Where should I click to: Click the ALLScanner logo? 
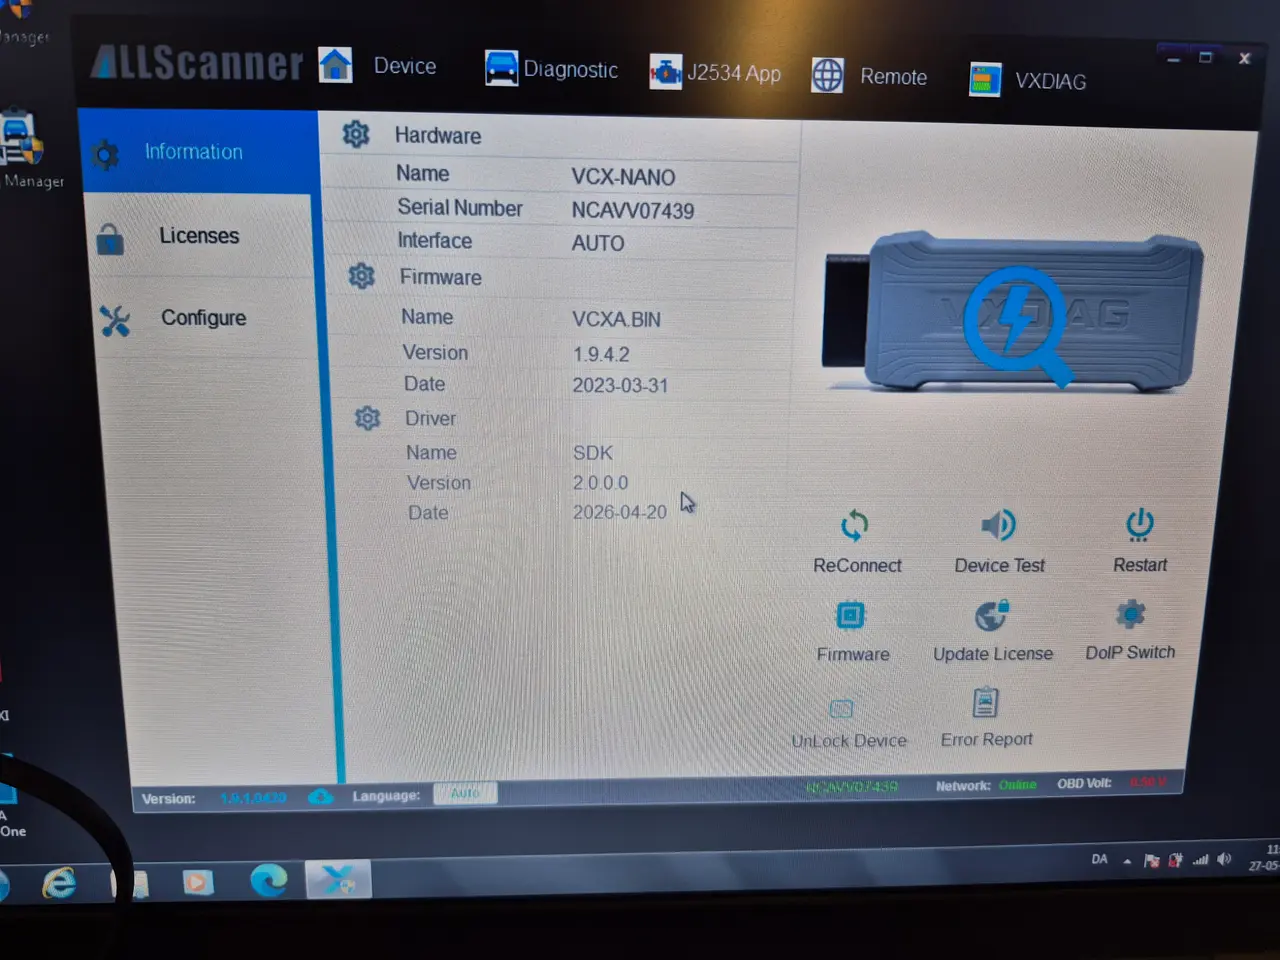pos(196,62)
